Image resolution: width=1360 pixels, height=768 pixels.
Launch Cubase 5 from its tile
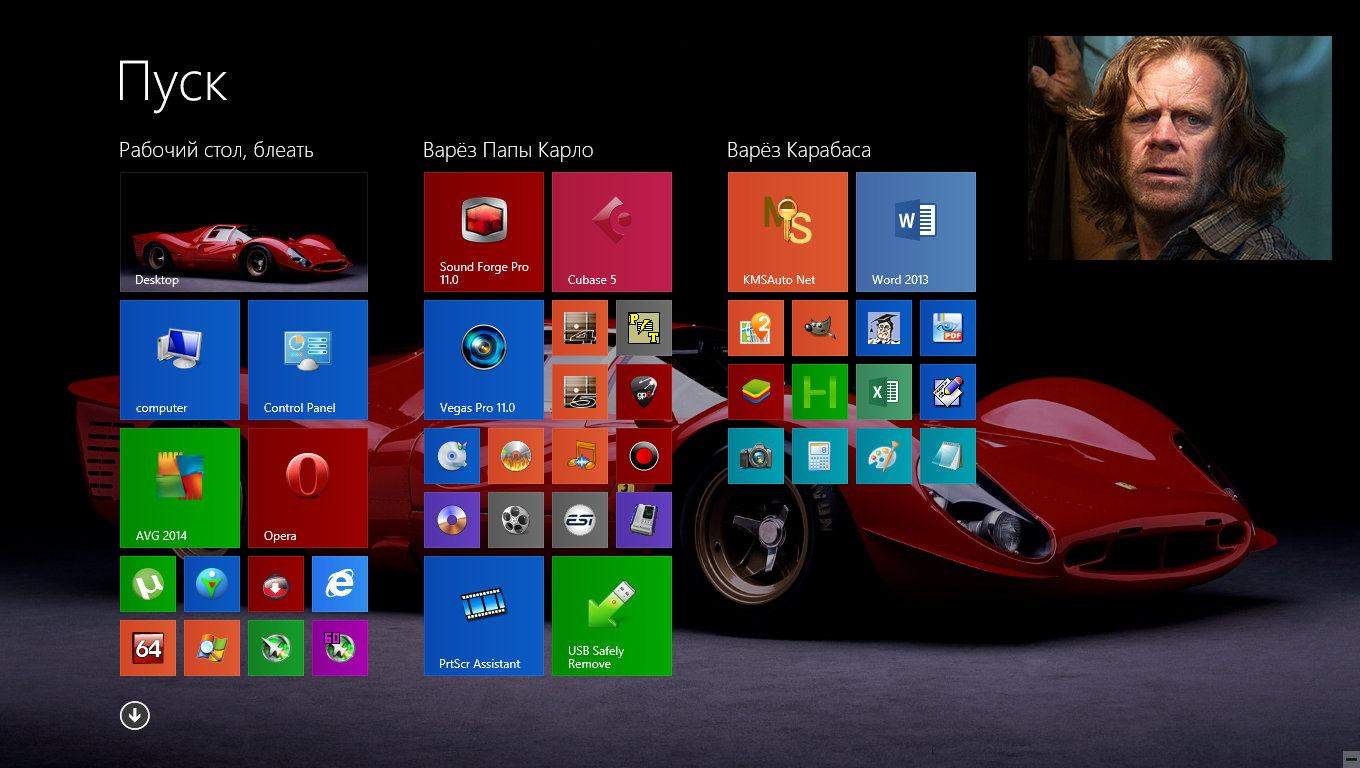[612, 232]
